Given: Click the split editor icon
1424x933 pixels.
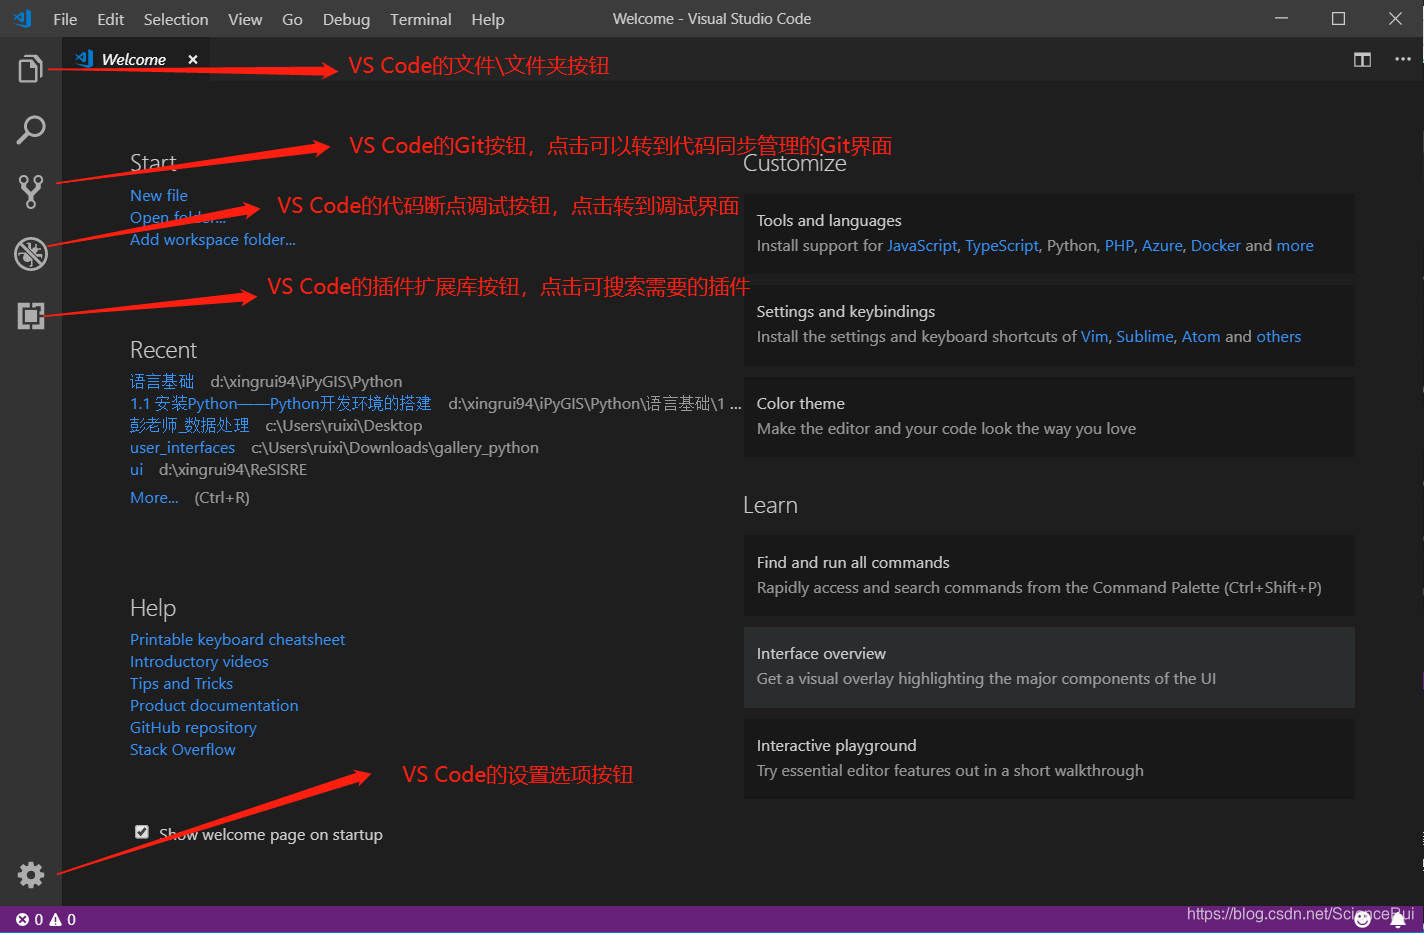Looking at the screenshot, I should pos(1362,60).
